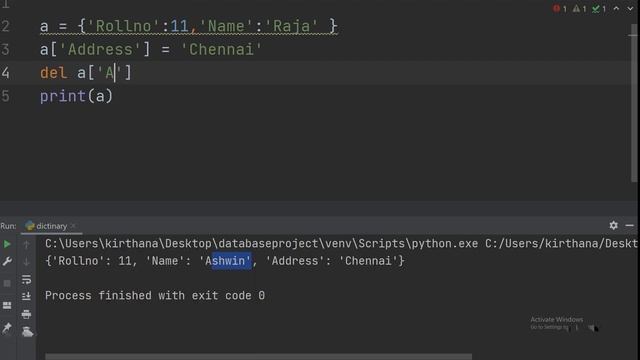
Task: Open run configuration wrench icon
Action: (7, 261)
